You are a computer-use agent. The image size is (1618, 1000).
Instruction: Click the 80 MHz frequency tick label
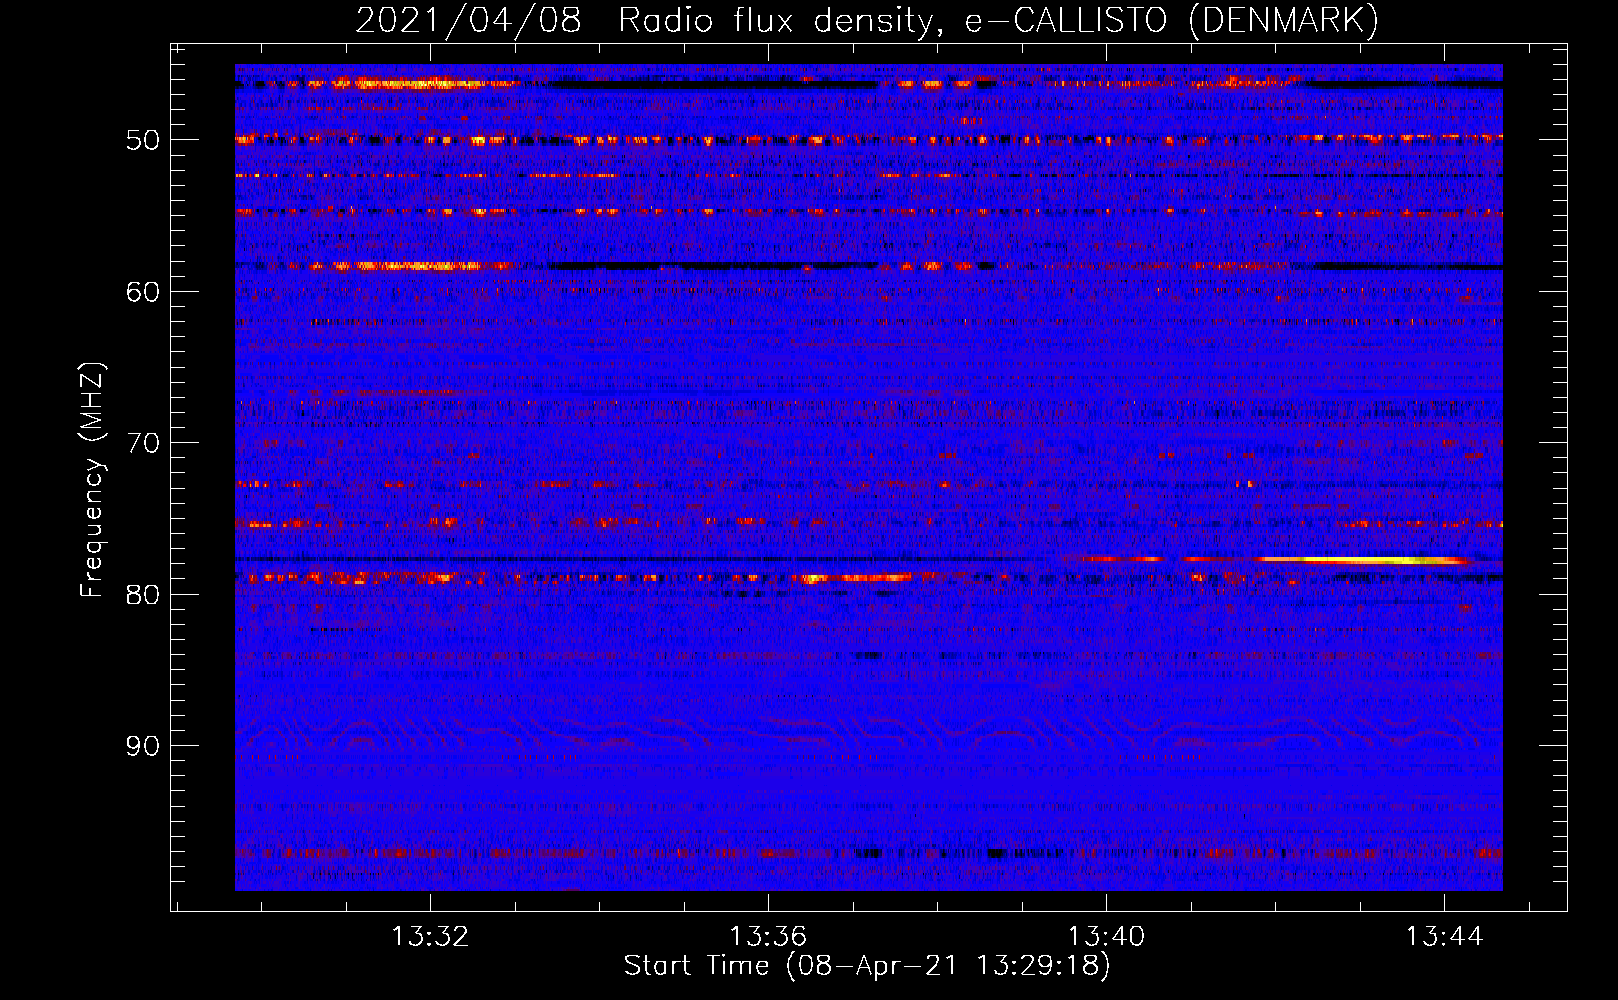(143, 595)
